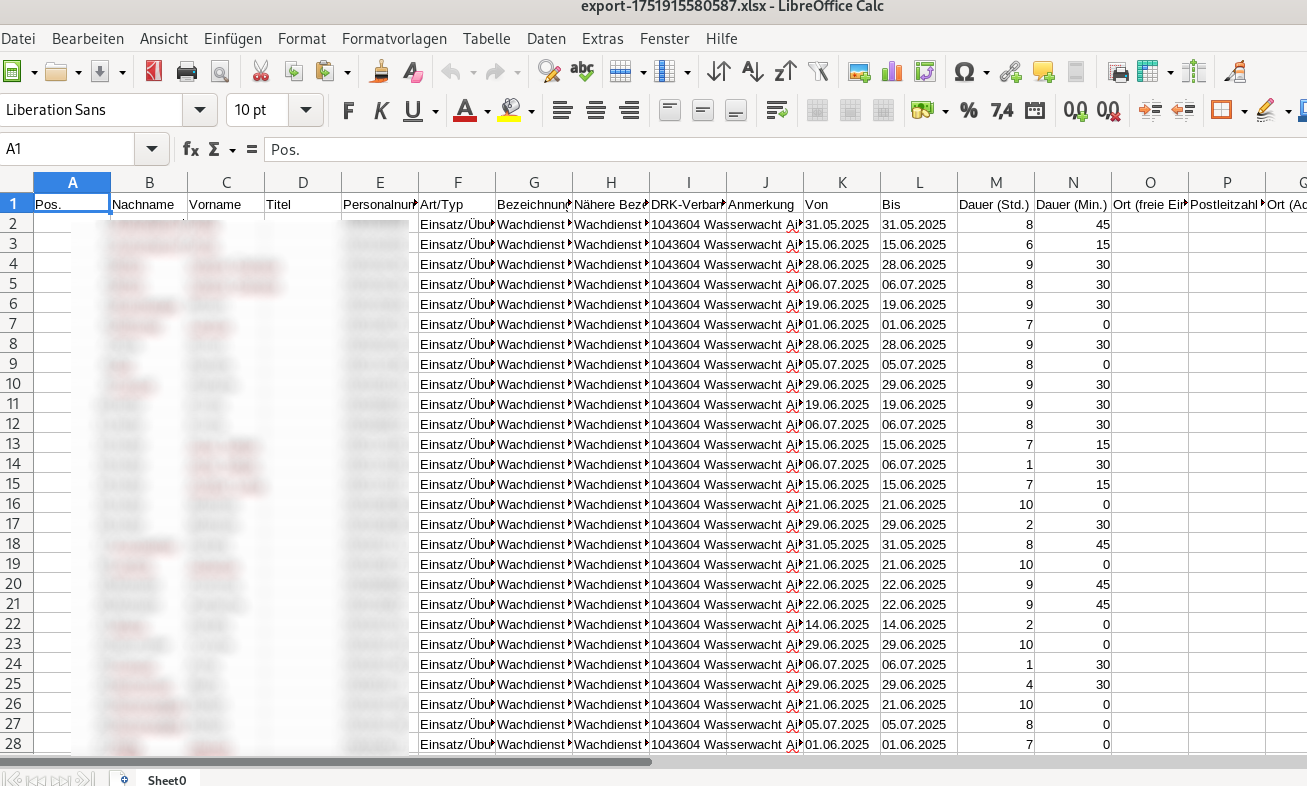The width and height of the screenshot is (1307, 786).
Task: Apply the yellow background highlight color
Action: coord(510,110)
